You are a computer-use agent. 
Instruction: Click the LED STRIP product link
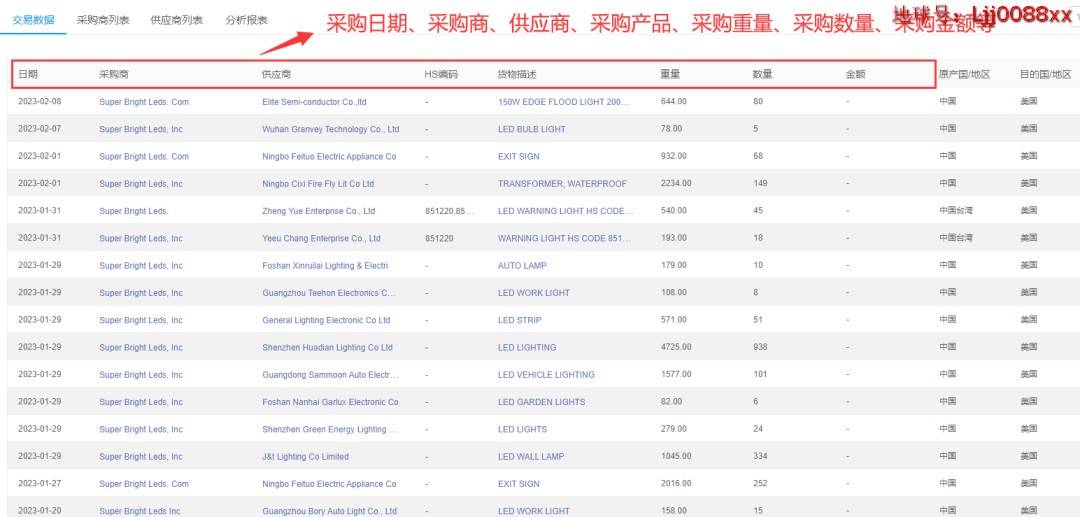(x=519, y=320)
